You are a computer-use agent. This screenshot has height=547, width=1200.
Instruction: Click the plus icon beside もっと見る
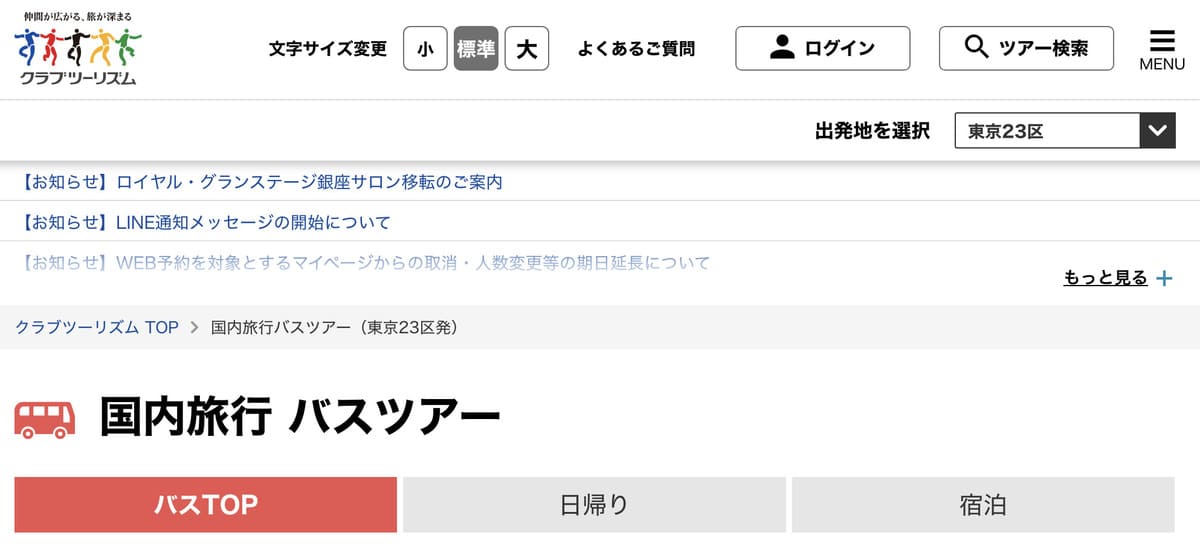pos(1164,279)
